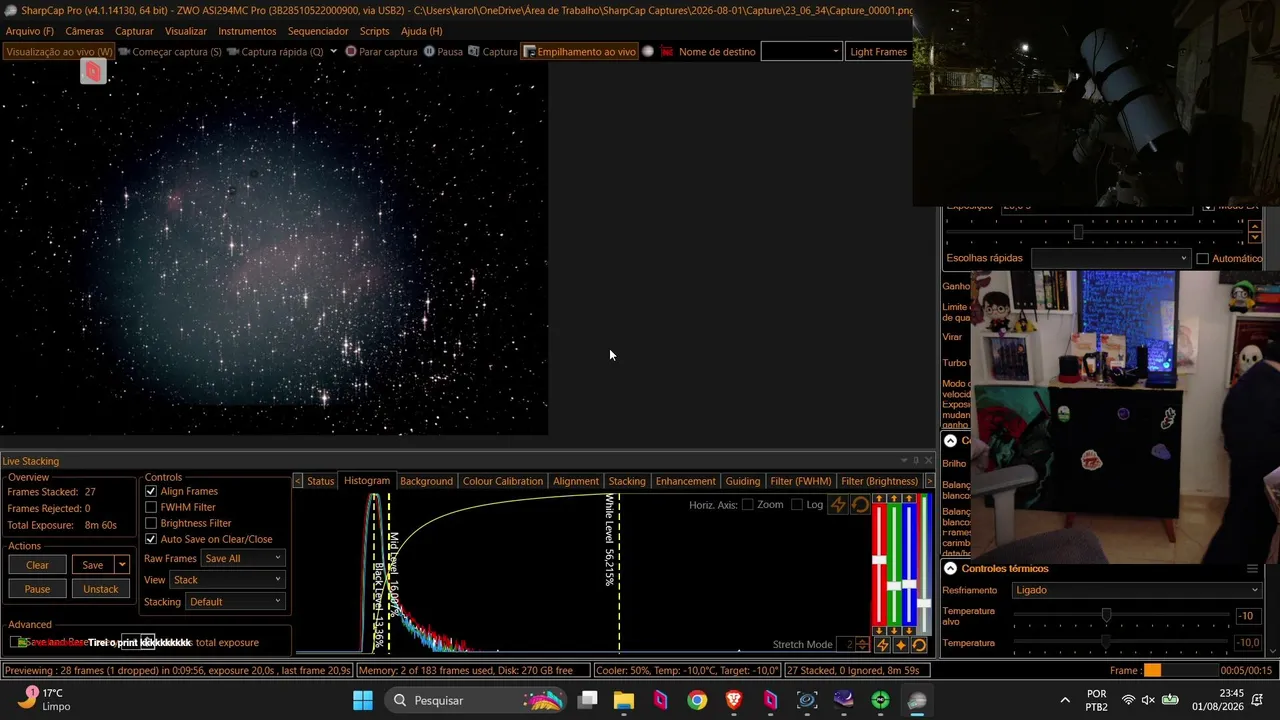Image resolution: width=1280 pixels, height=720 pixels.
Task: Click the bottom-right circular reset icon under the sliders
Action: tap(919, 645)
